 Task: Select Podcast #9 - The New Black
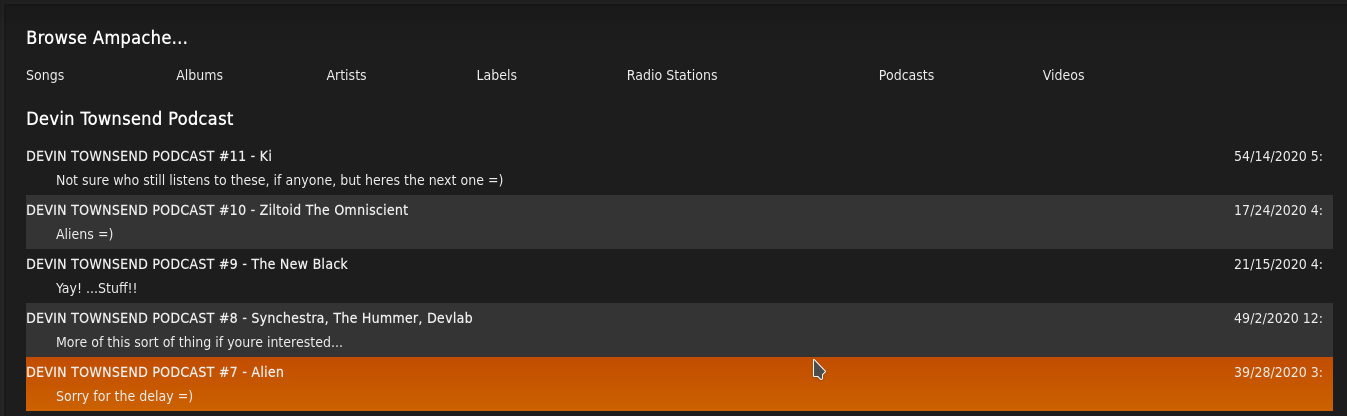(x=187, y=264)
